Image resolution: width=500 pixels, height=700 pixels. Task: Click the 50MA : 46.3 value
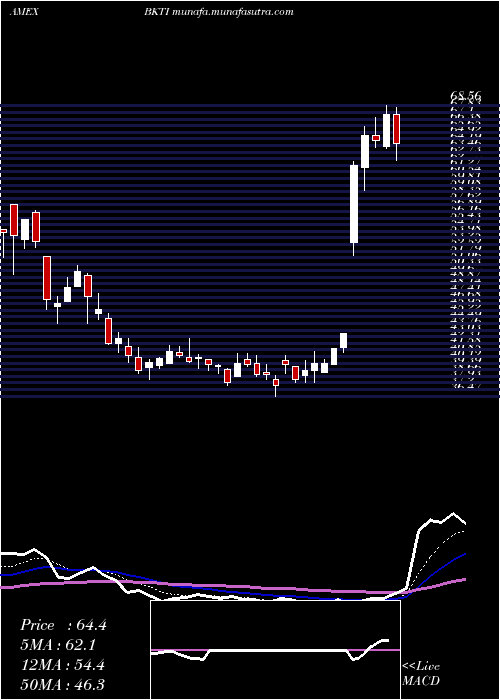pos(63,685)
